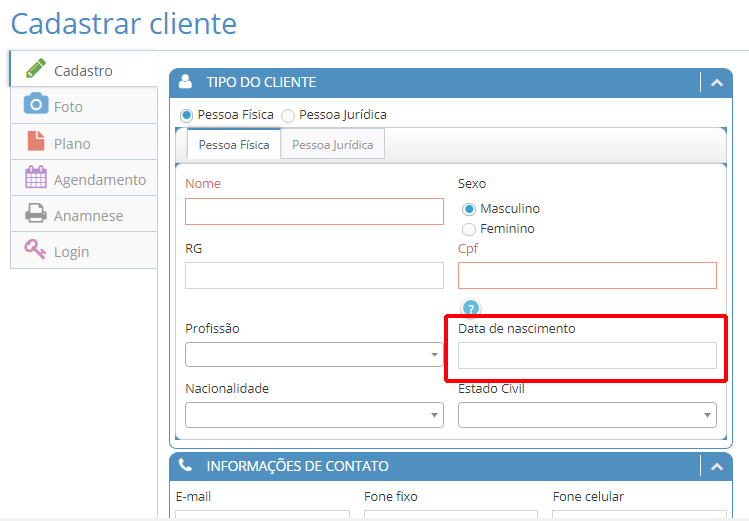Open the Estado Civil dropdown
749x521 pixels.
[x=587, y=415]
